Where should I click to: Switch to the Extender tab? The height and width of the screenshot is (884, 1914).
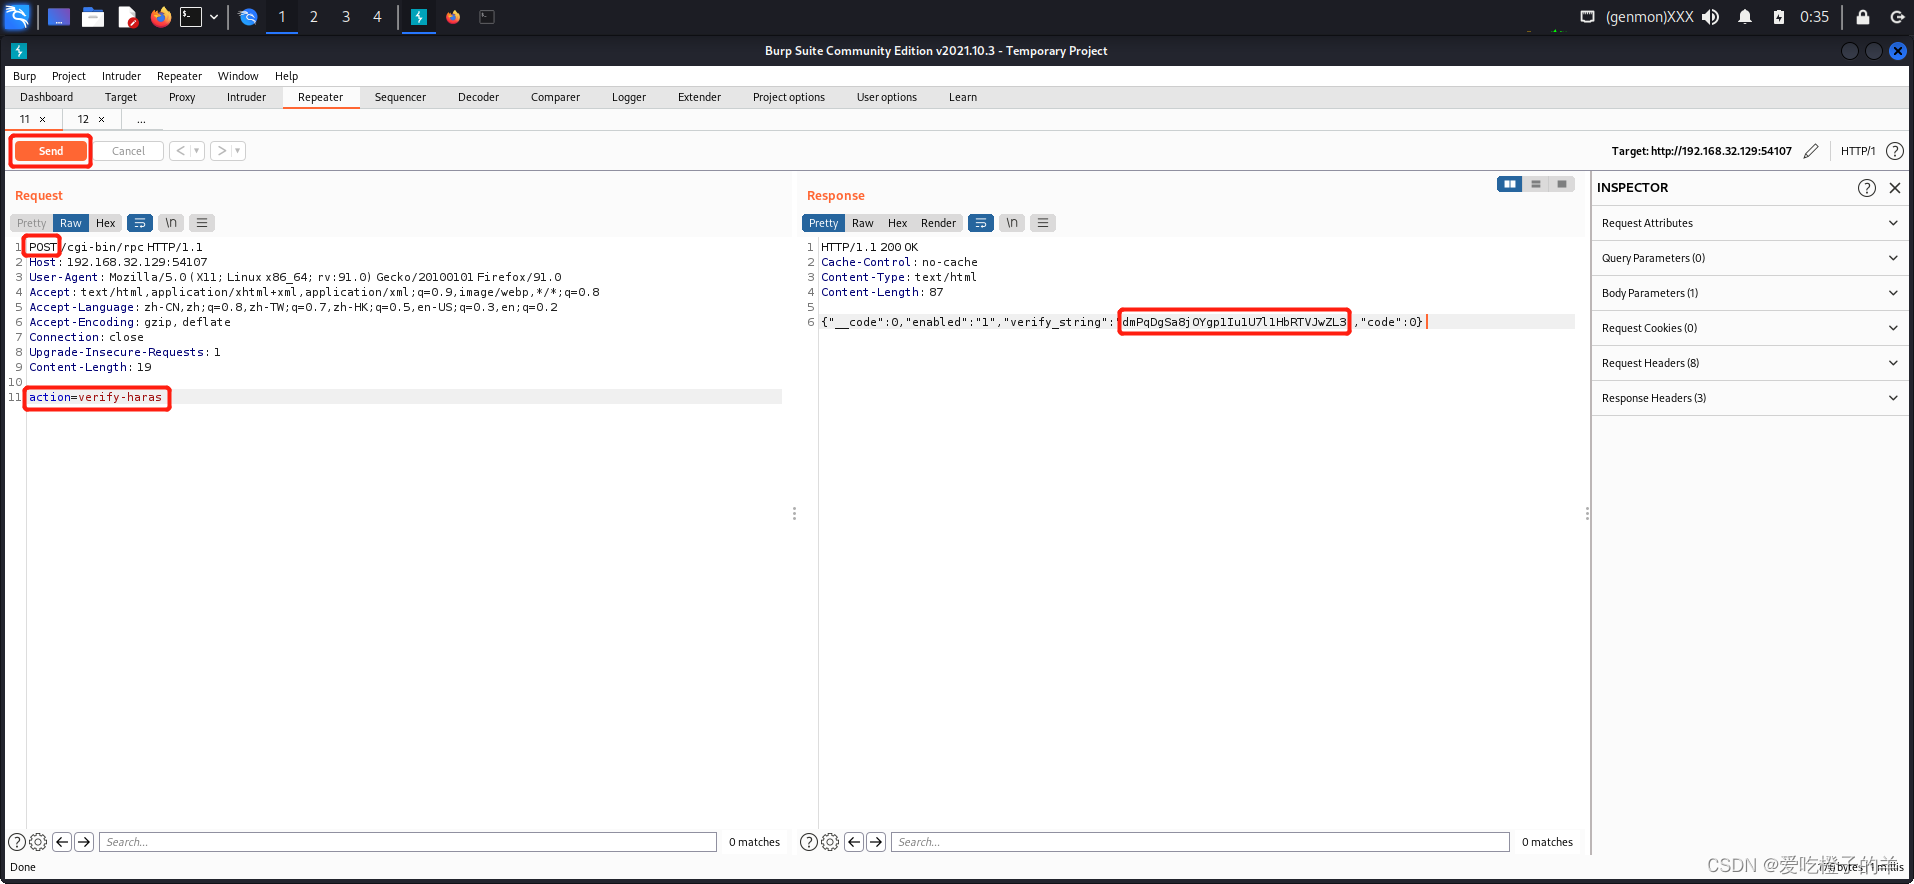tap(699, 97)
